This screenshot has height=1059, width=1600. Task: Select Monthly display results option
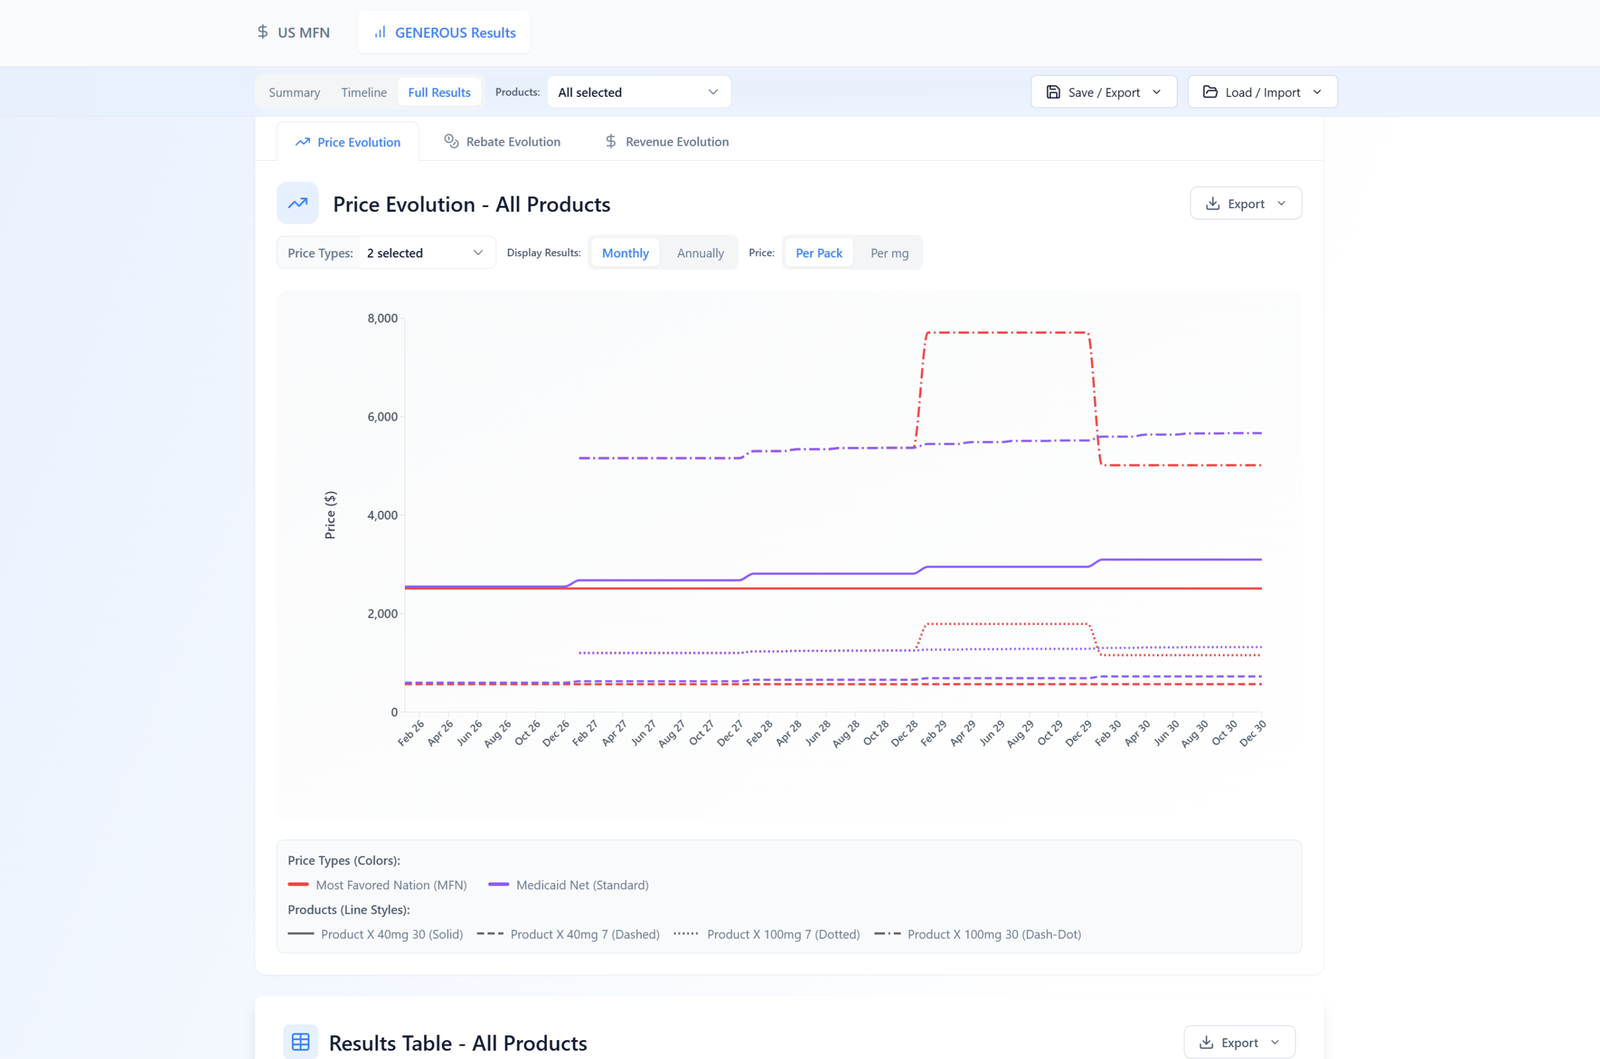(625, 253)
